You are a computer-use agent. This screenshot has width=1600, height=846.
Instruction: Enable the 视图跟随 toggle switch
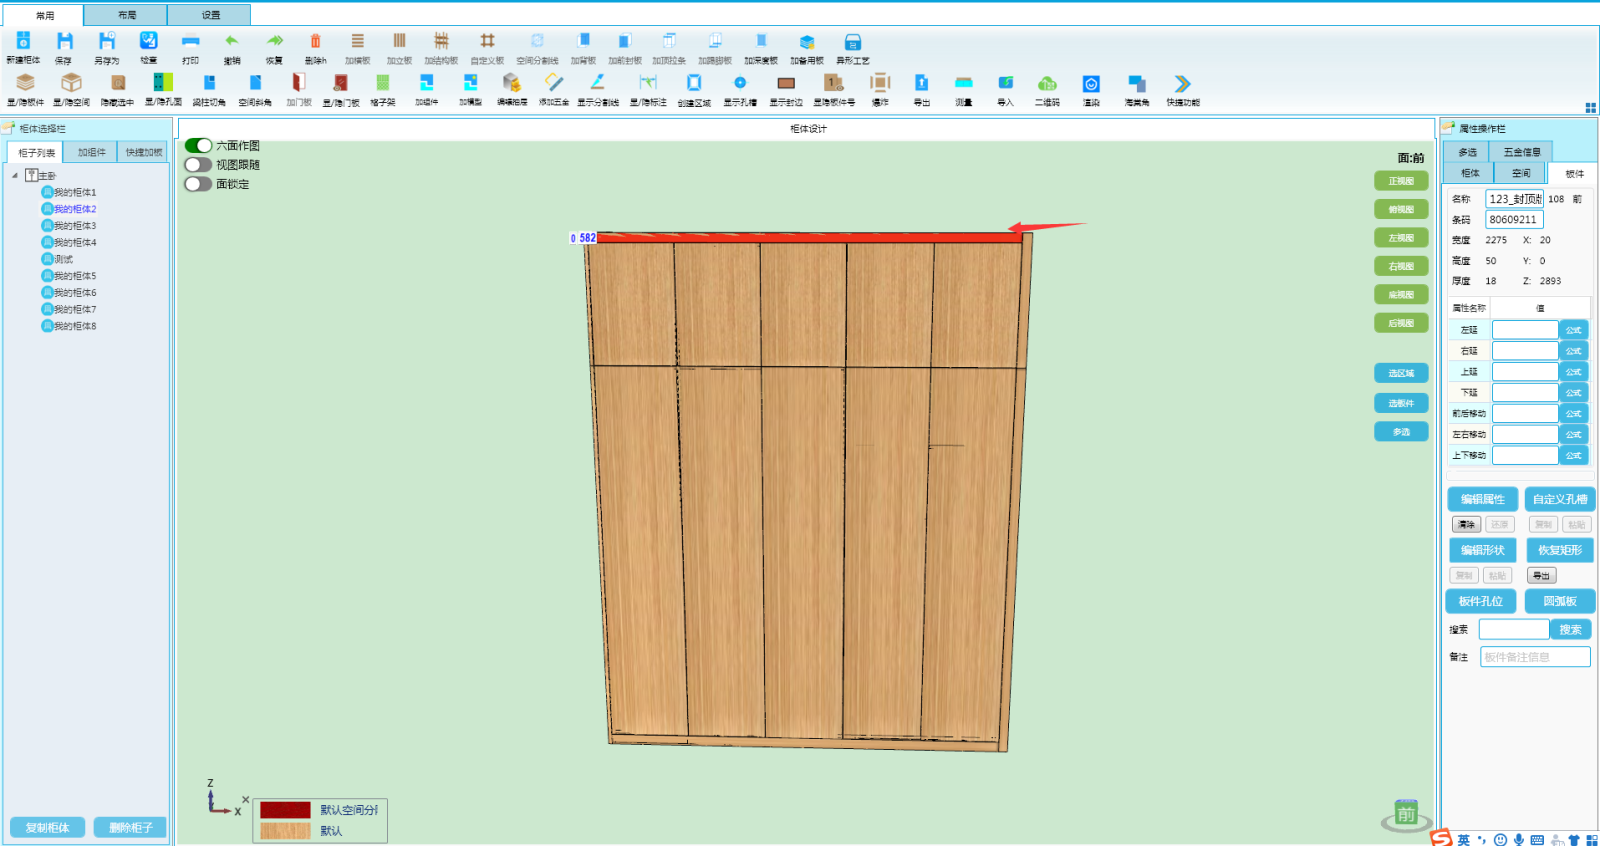pos(198,165)
